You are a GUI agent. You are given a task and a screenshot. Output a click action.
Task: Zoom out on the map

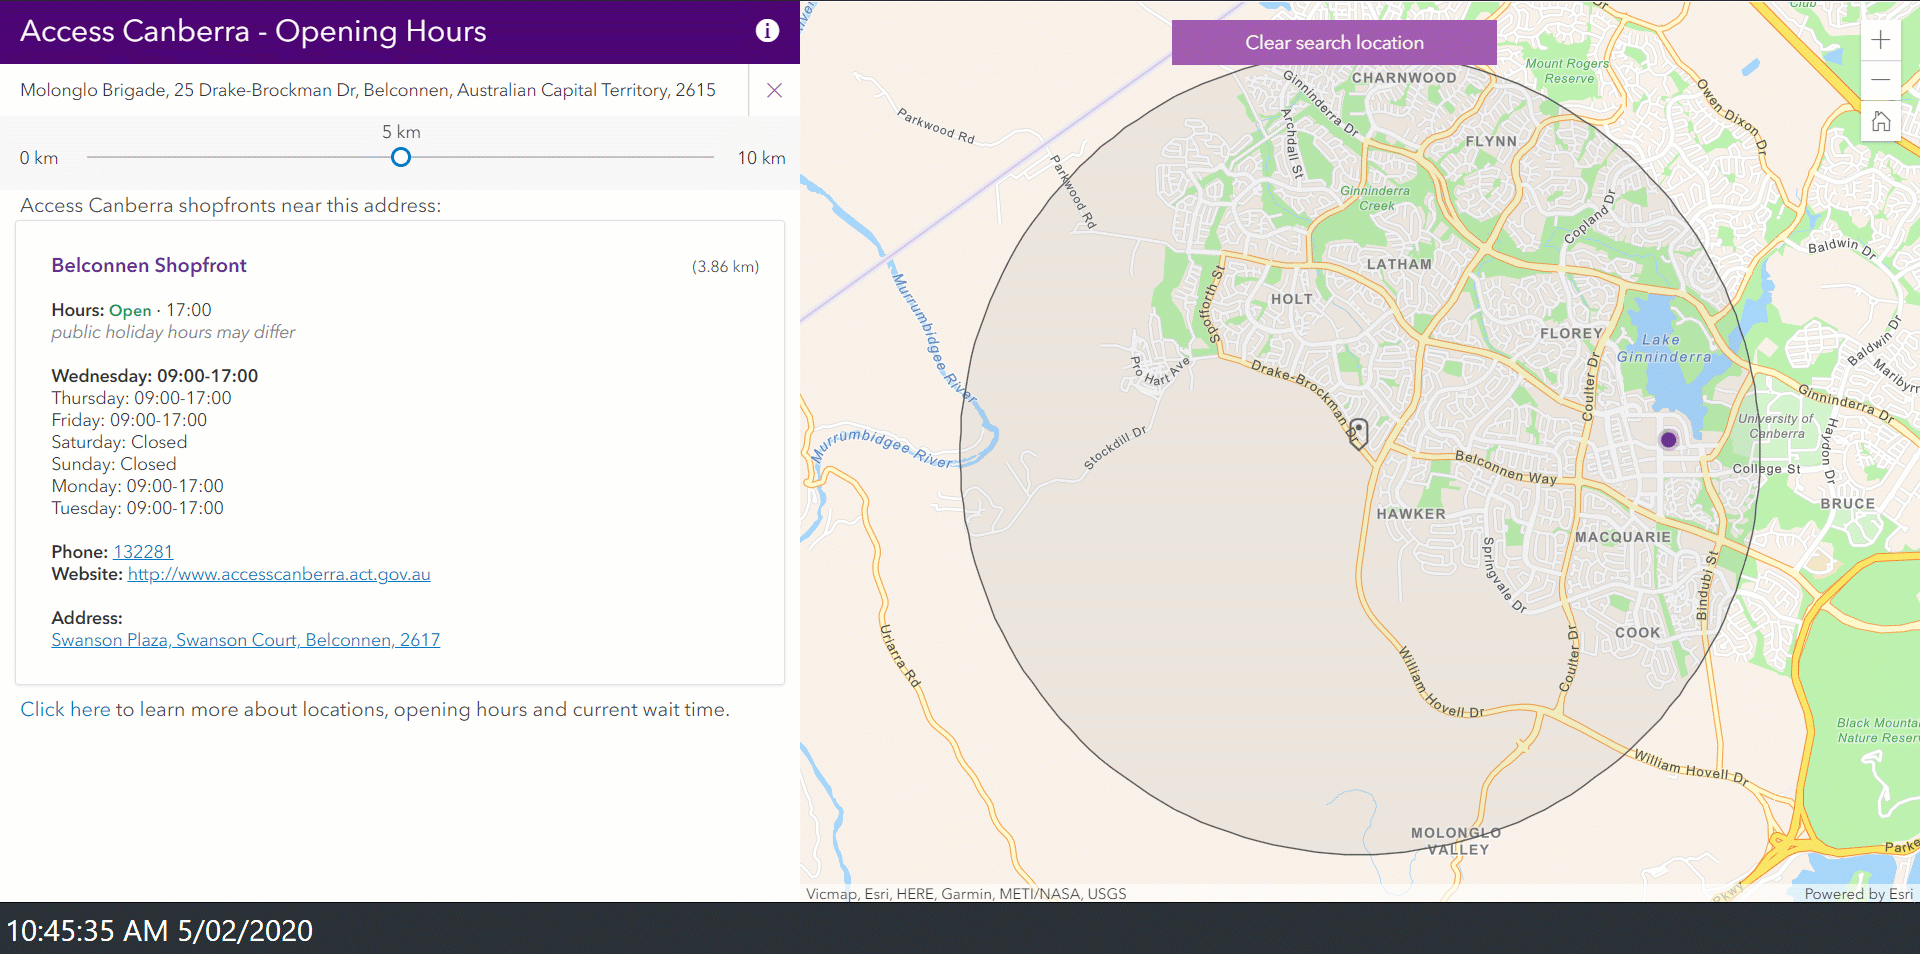(x=1880, y=80)
